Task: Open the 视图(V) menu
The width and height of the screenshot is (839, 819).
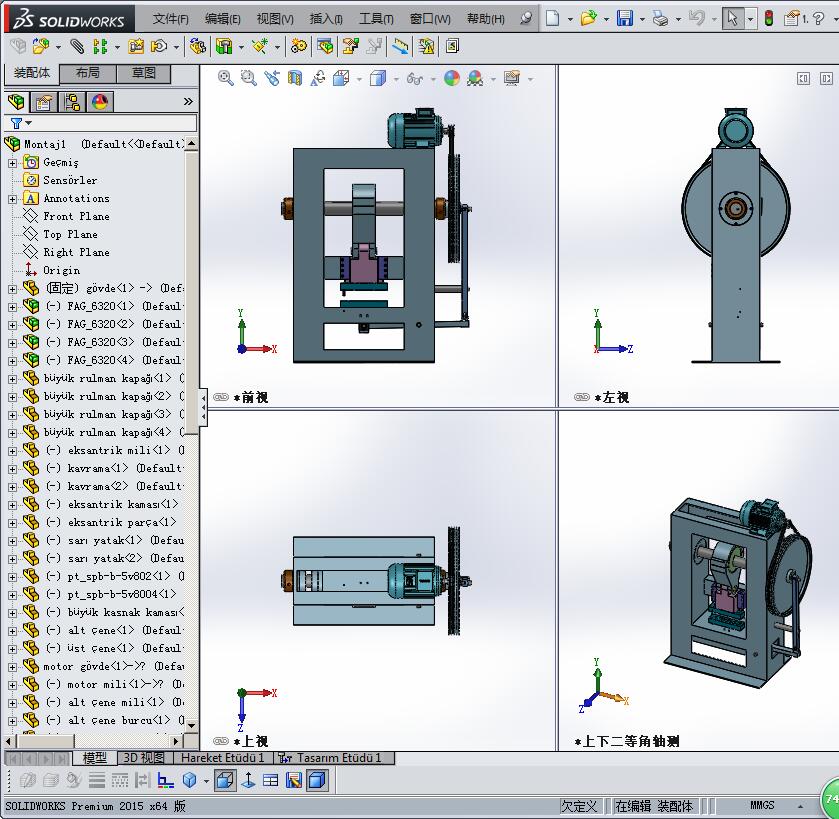Action: (x=275, y=19)
